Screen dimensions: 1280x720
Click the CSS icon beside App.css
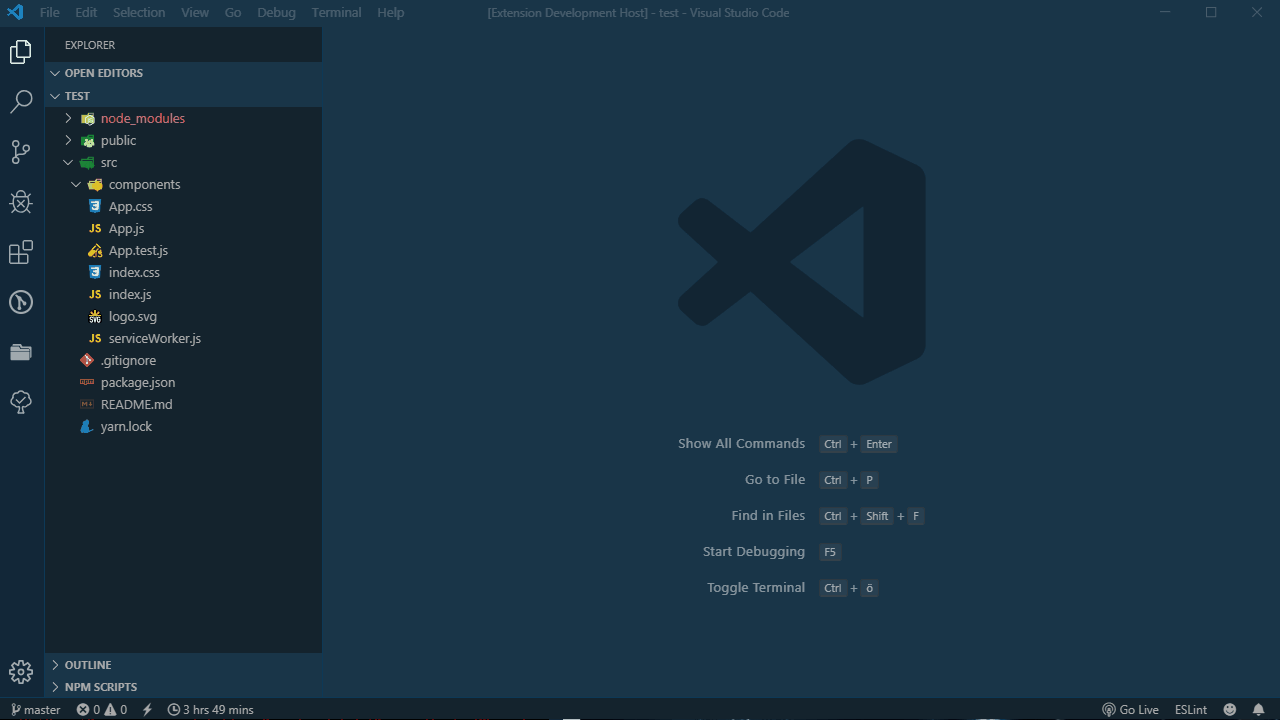point(95,206)
